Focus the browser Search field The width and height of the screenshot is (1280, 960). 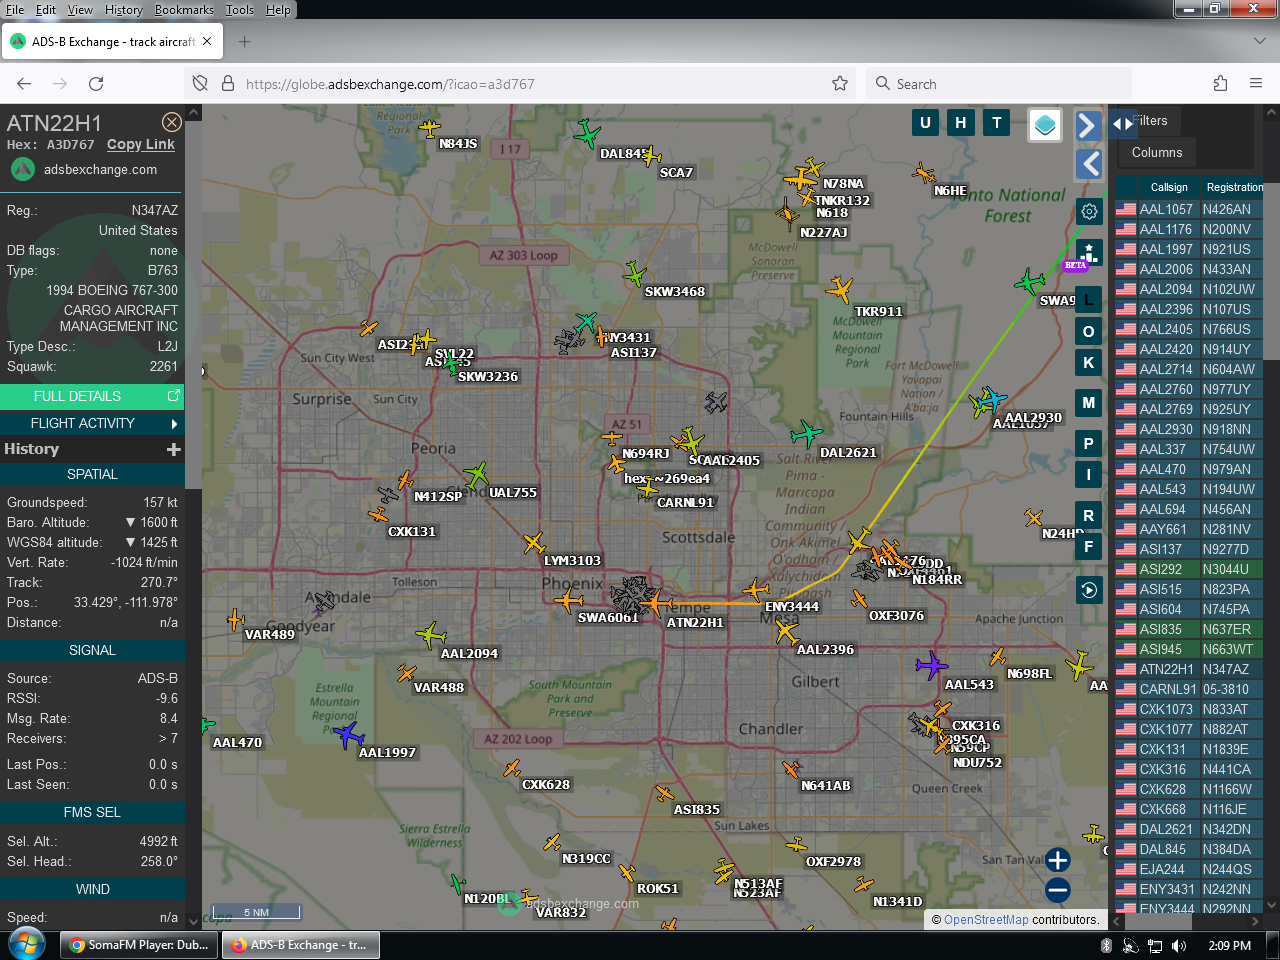[999, 84]
